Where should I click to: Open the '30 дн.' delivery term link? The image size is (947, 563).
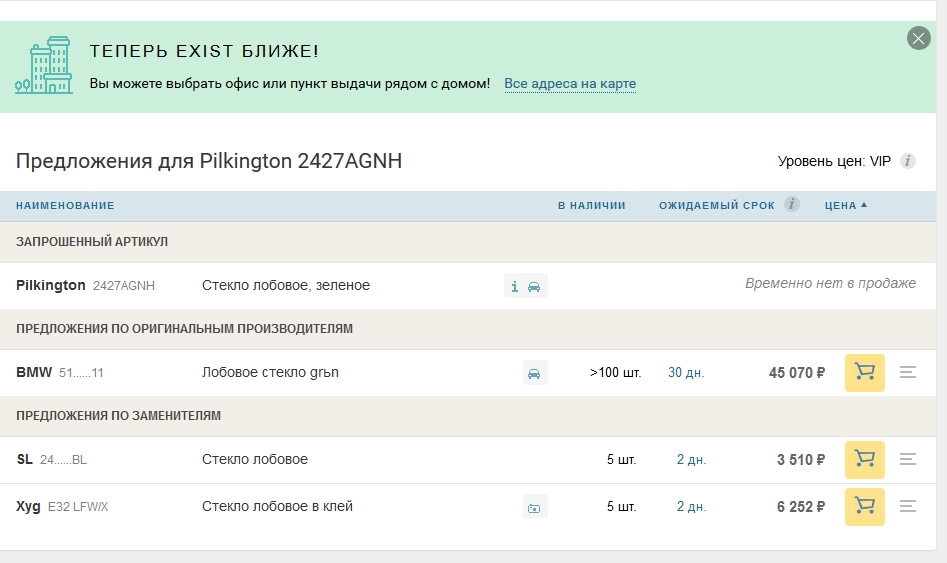pos(686,373)
